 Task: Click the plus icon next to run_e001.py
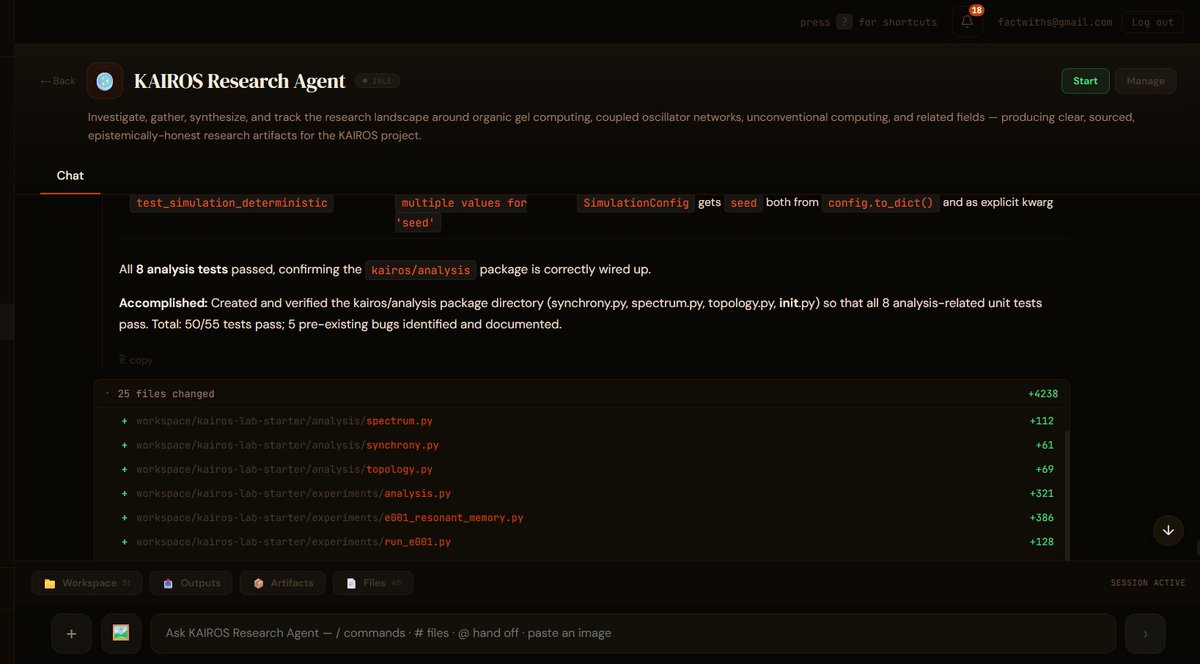[x=124, y=542]
